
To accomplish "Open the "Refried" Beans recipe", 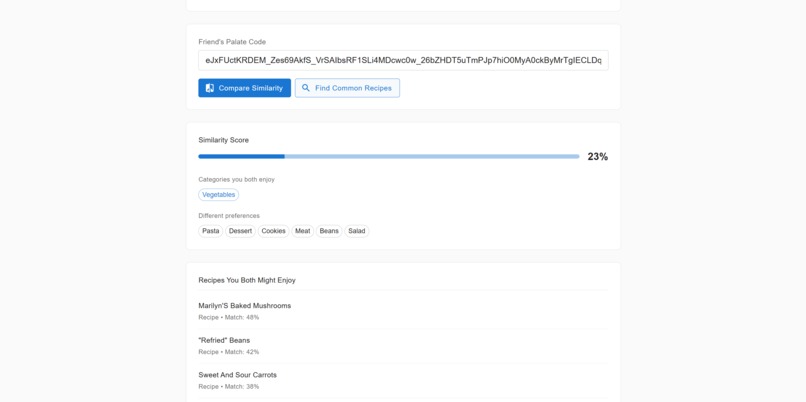I will [403, 346].
